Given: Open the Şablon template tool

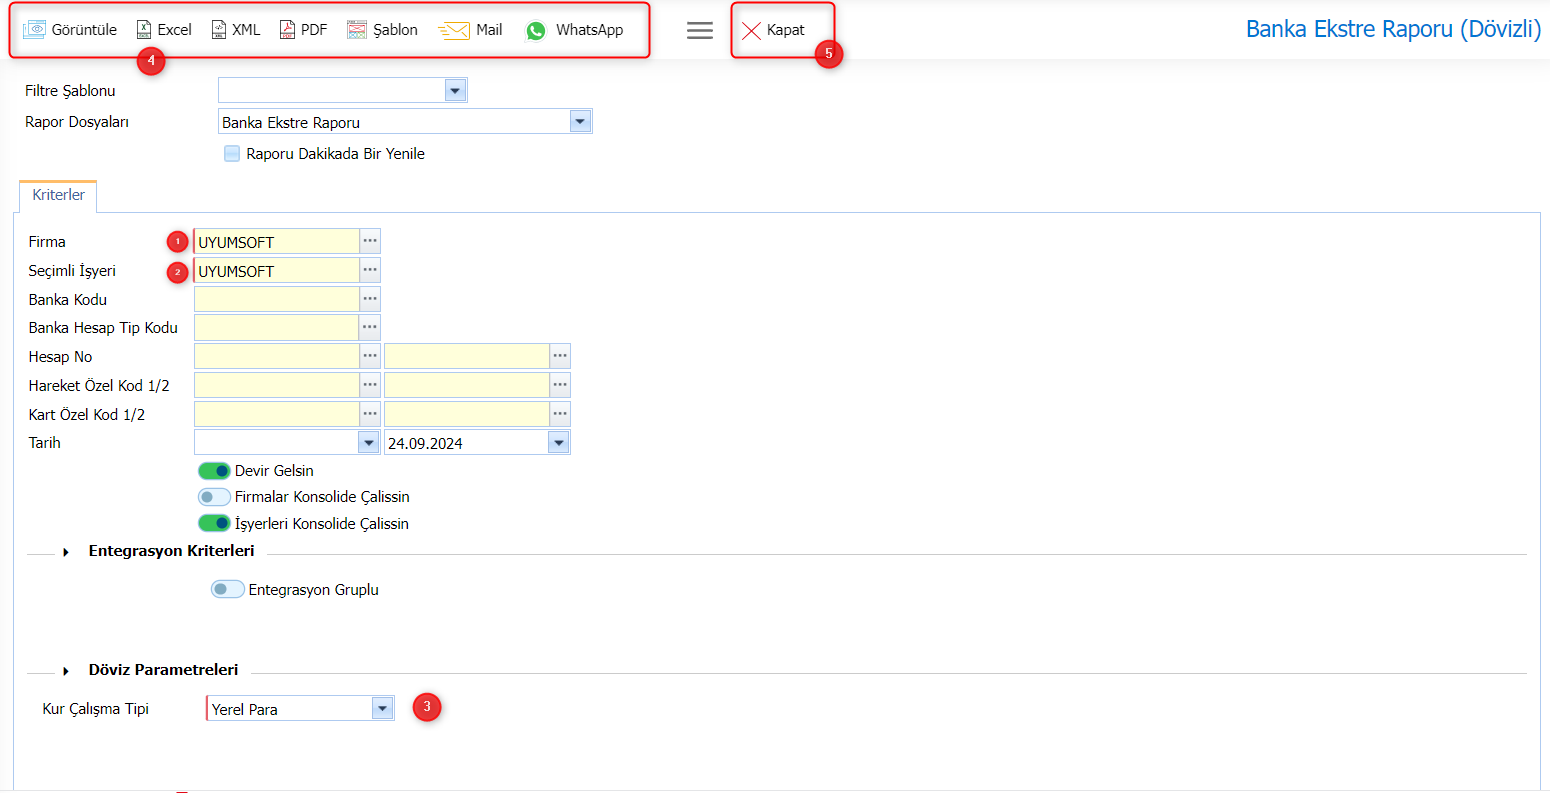Looking at the screenshot, I should [x=382, y=30].
